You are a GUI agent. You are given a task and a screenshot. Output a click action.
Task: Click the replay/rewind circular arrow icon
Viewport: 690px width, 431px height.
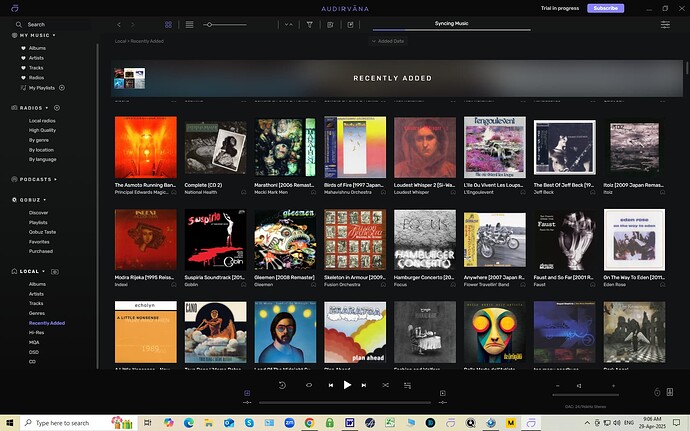pos(282,385)
